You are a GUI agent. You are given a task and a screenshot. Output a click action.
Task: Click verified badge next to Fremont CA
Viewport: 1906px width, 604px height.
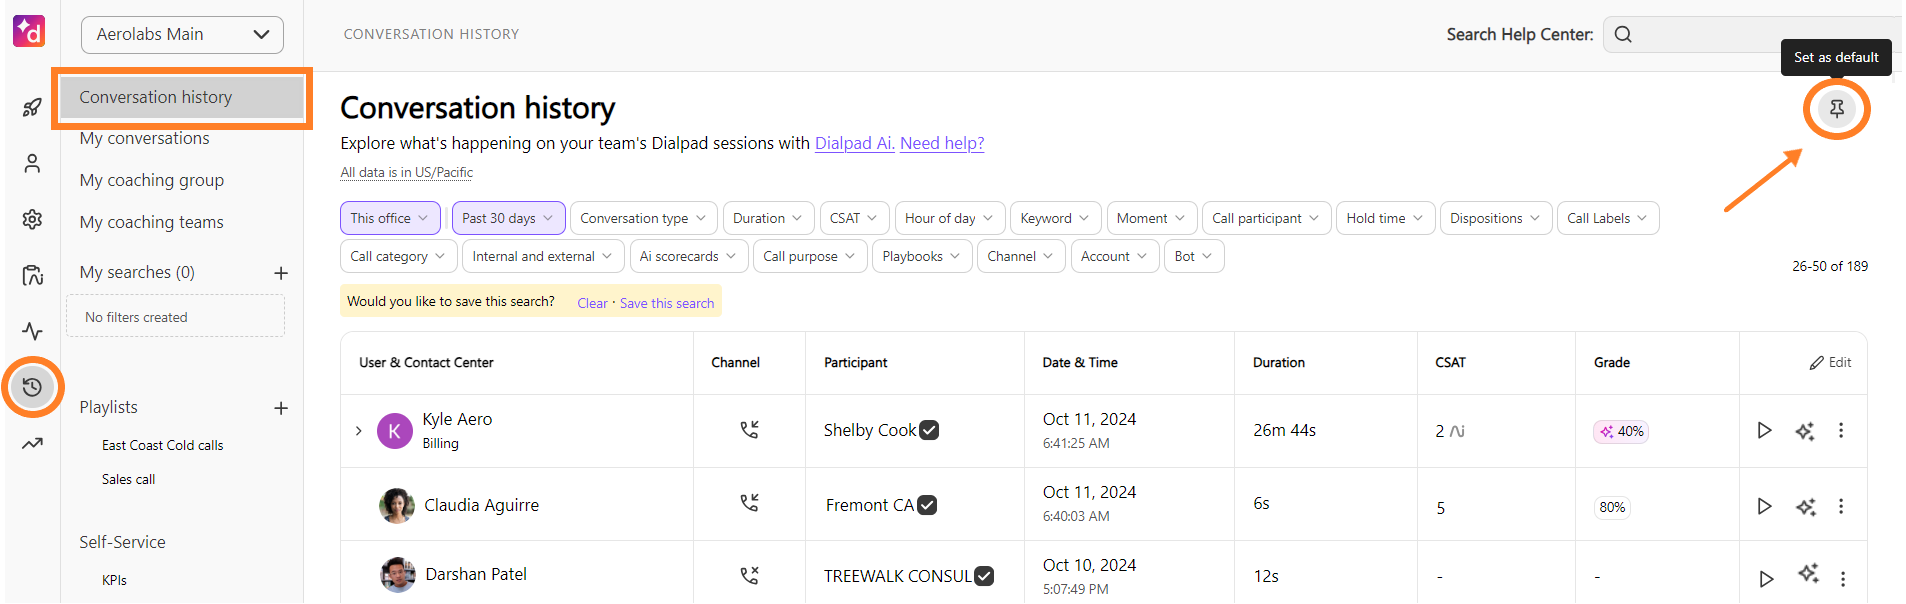tap(927, 505)
